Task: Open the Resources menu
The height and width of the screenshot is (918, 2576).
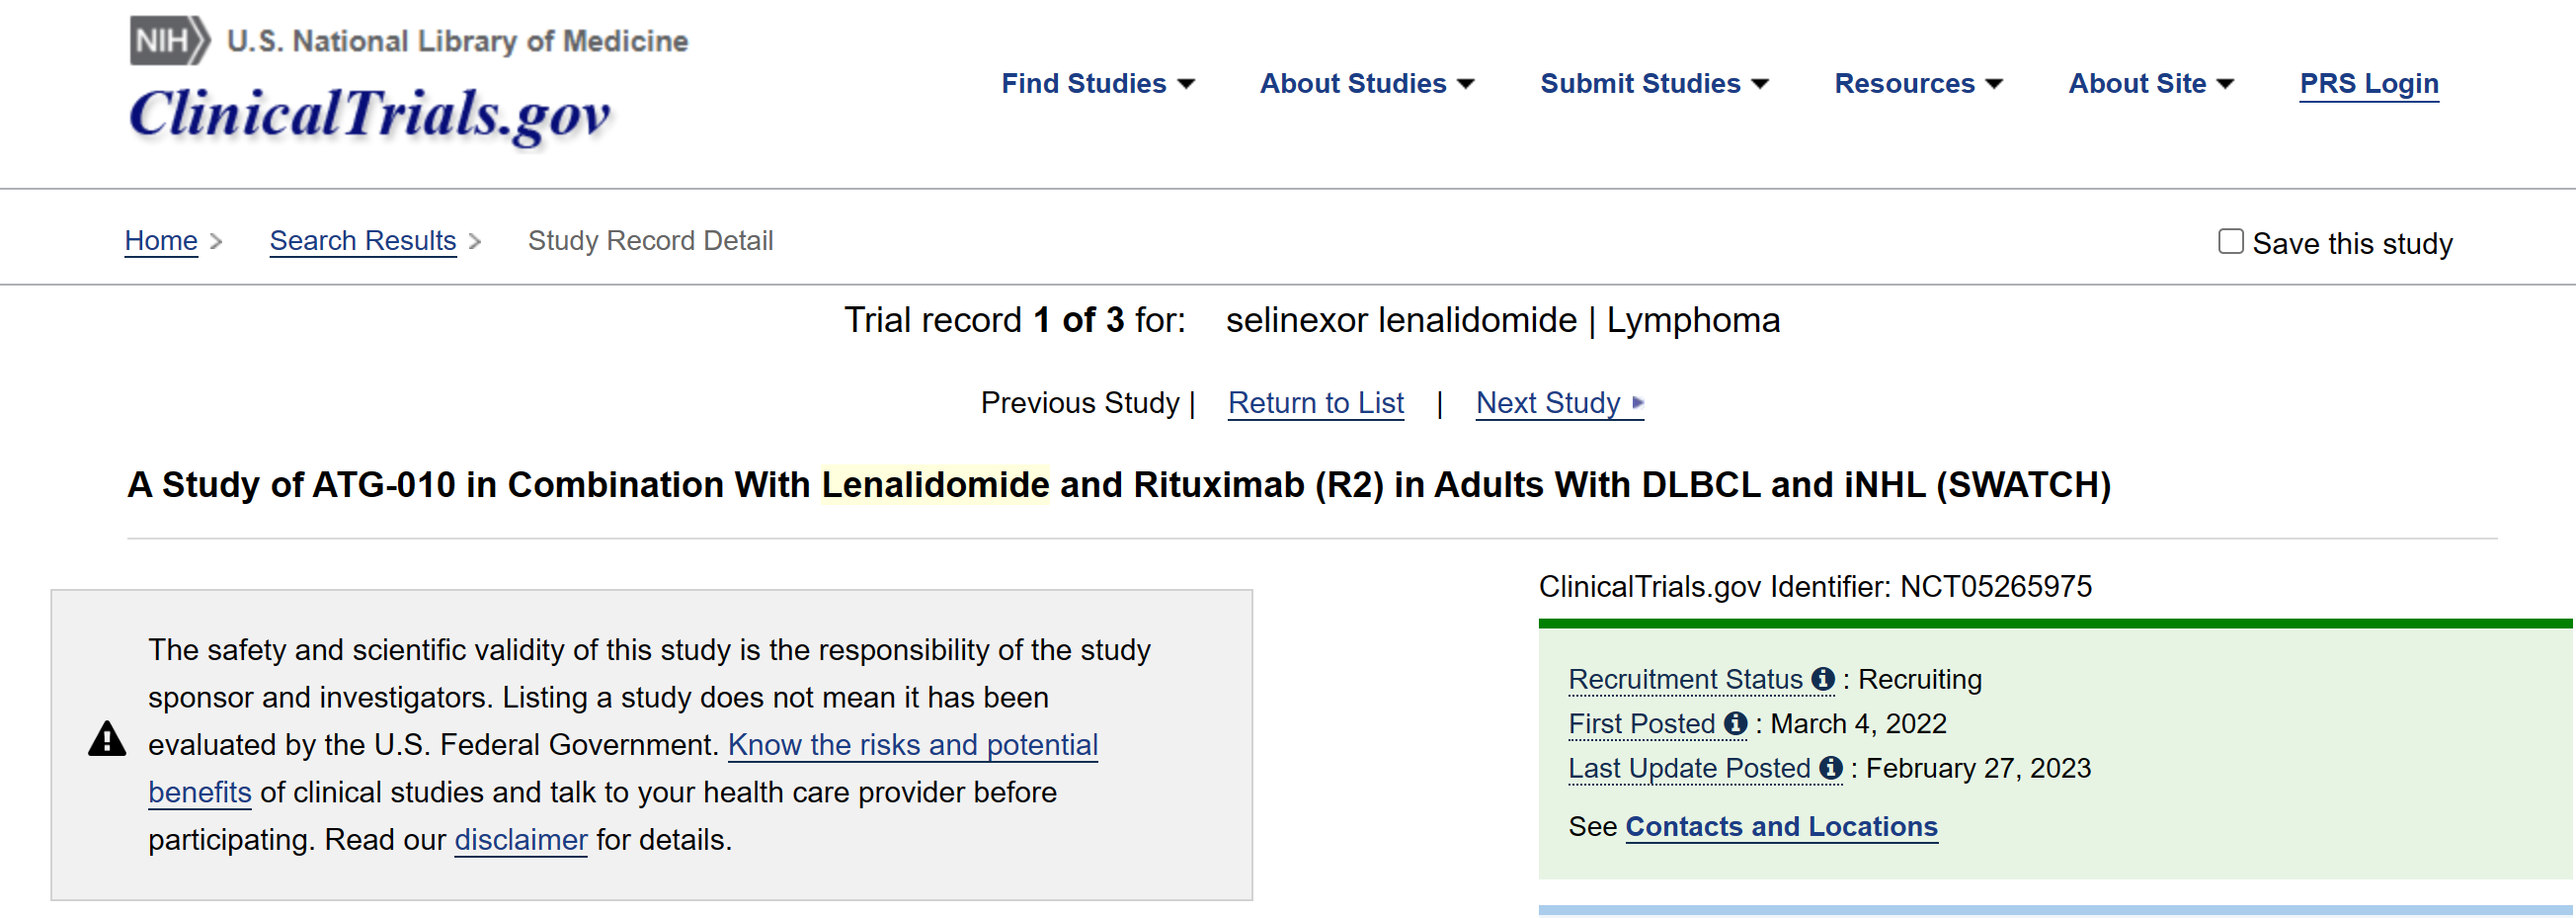Action: [x=1917, y=83]
